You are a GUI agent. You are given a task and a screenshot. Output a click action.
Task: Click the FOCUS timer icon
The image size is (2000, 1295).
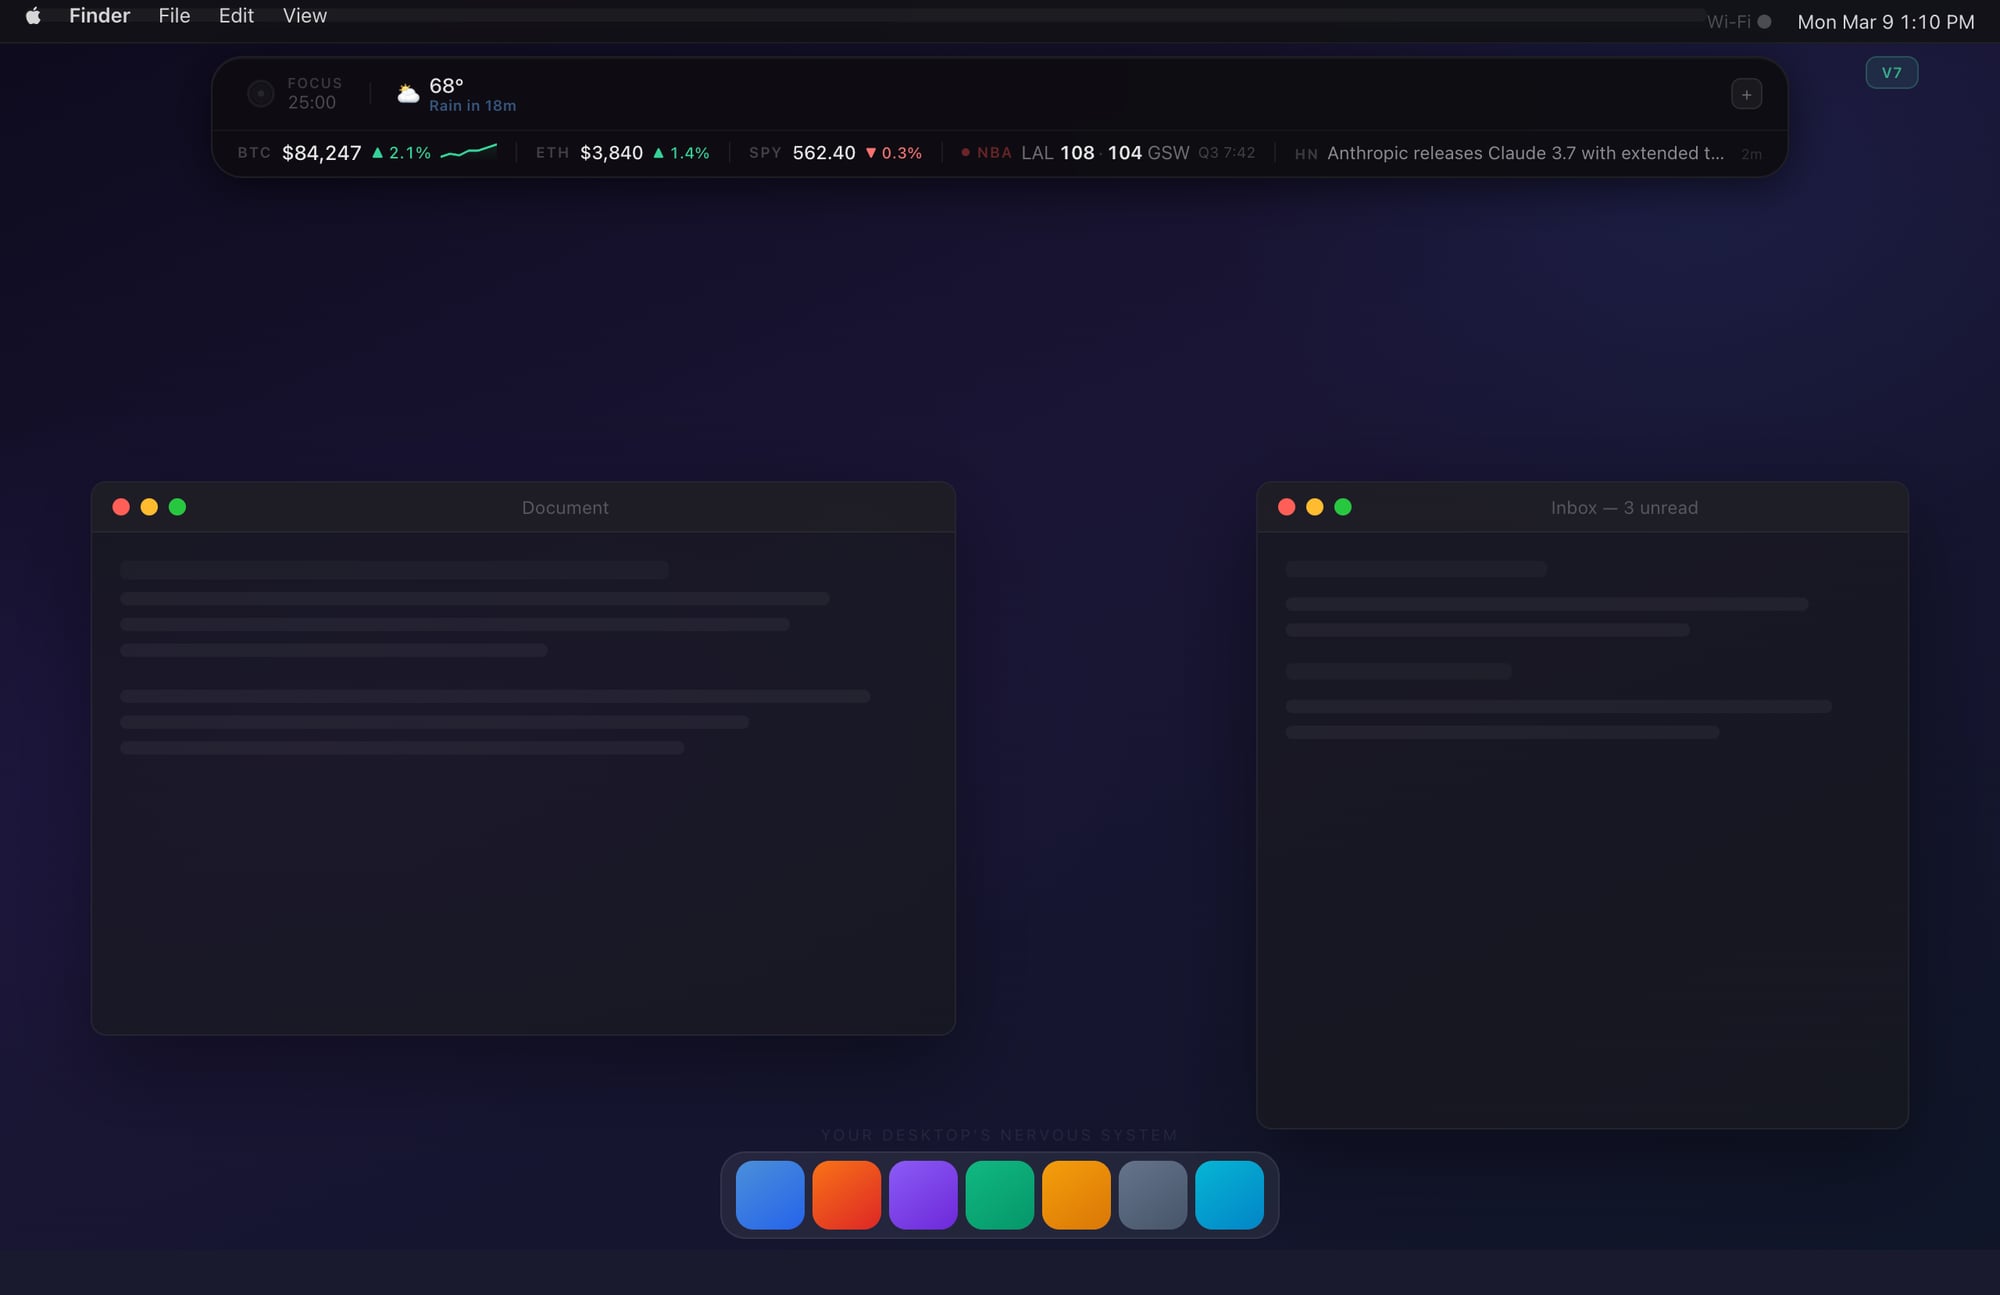pos(261,93)
